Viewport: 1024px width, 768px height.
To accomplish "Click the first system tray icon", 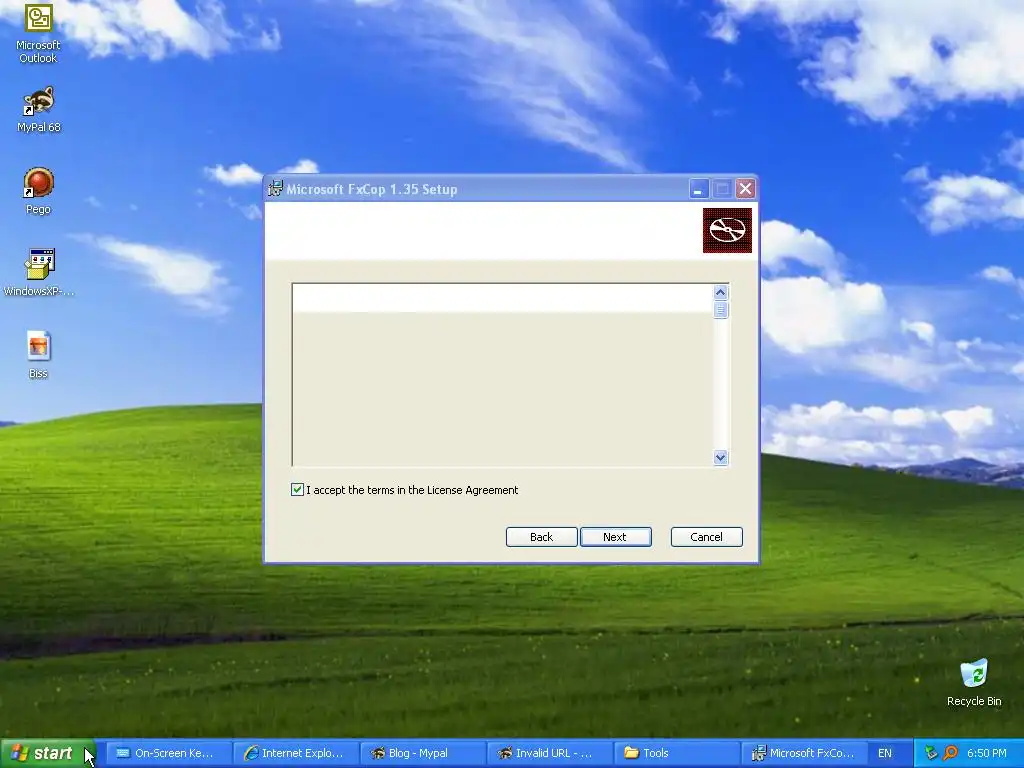I will tap(931, 753).
